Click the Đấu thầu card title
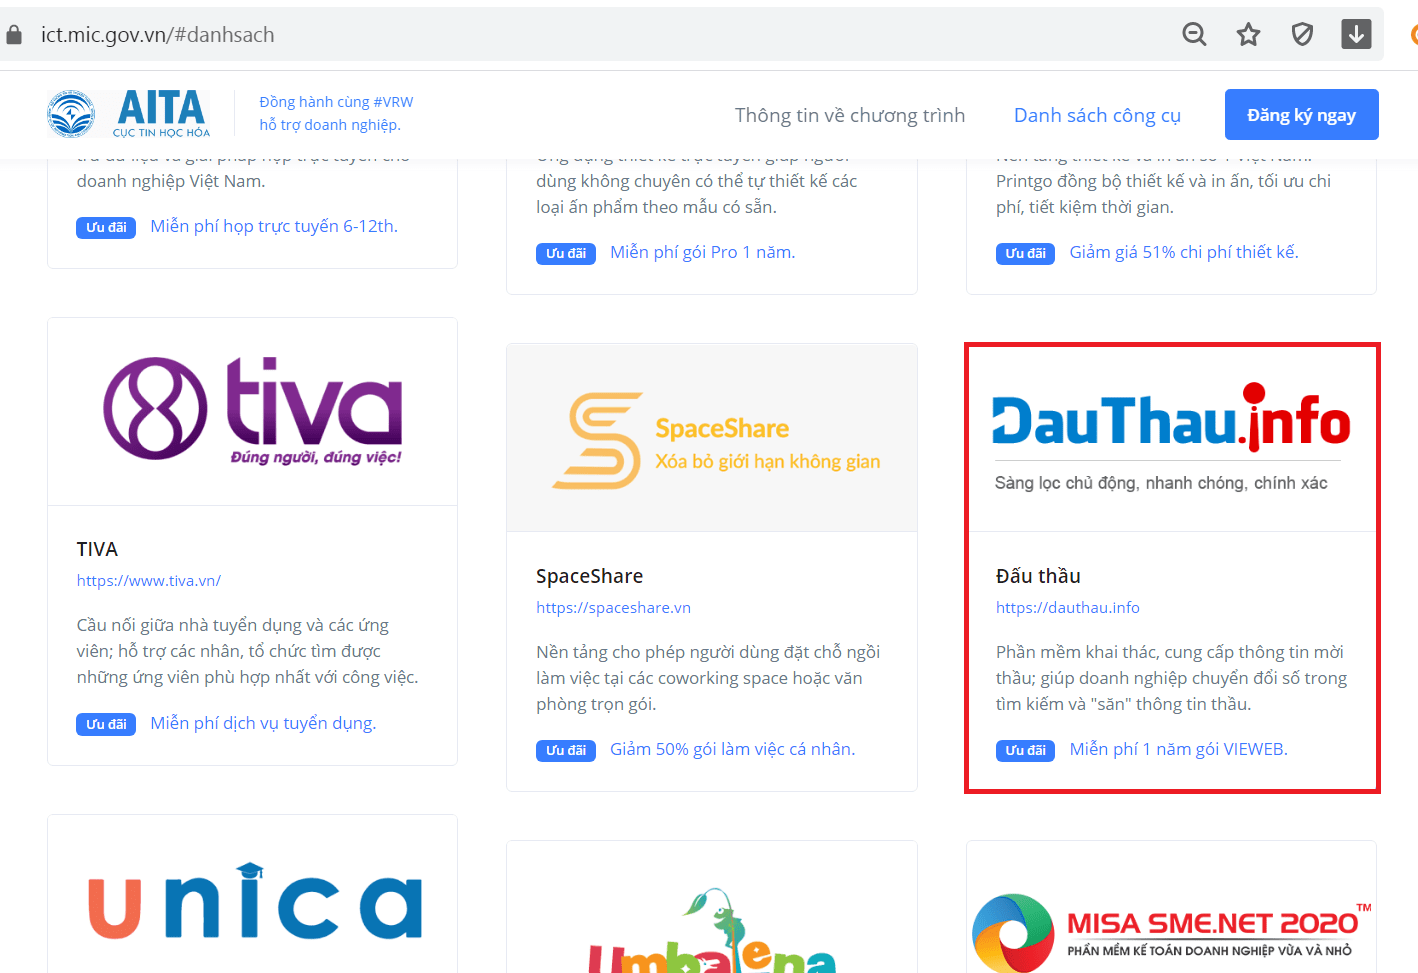Screen dimensions: 1418x973 [1038, 576]
